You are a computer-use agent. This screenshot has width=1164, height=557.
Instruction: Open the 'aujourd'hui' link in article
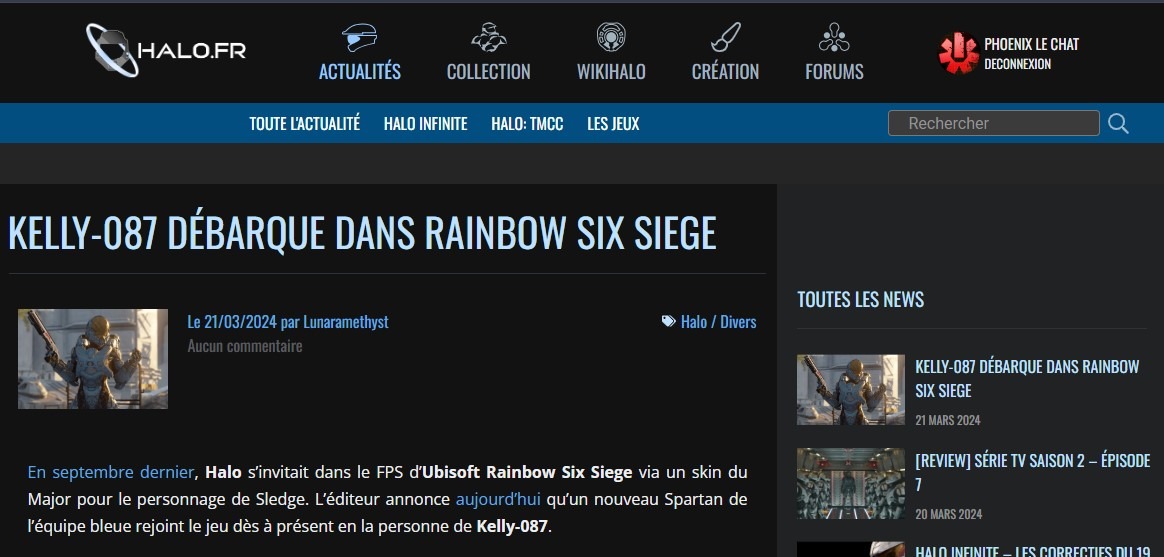point(498,499)
